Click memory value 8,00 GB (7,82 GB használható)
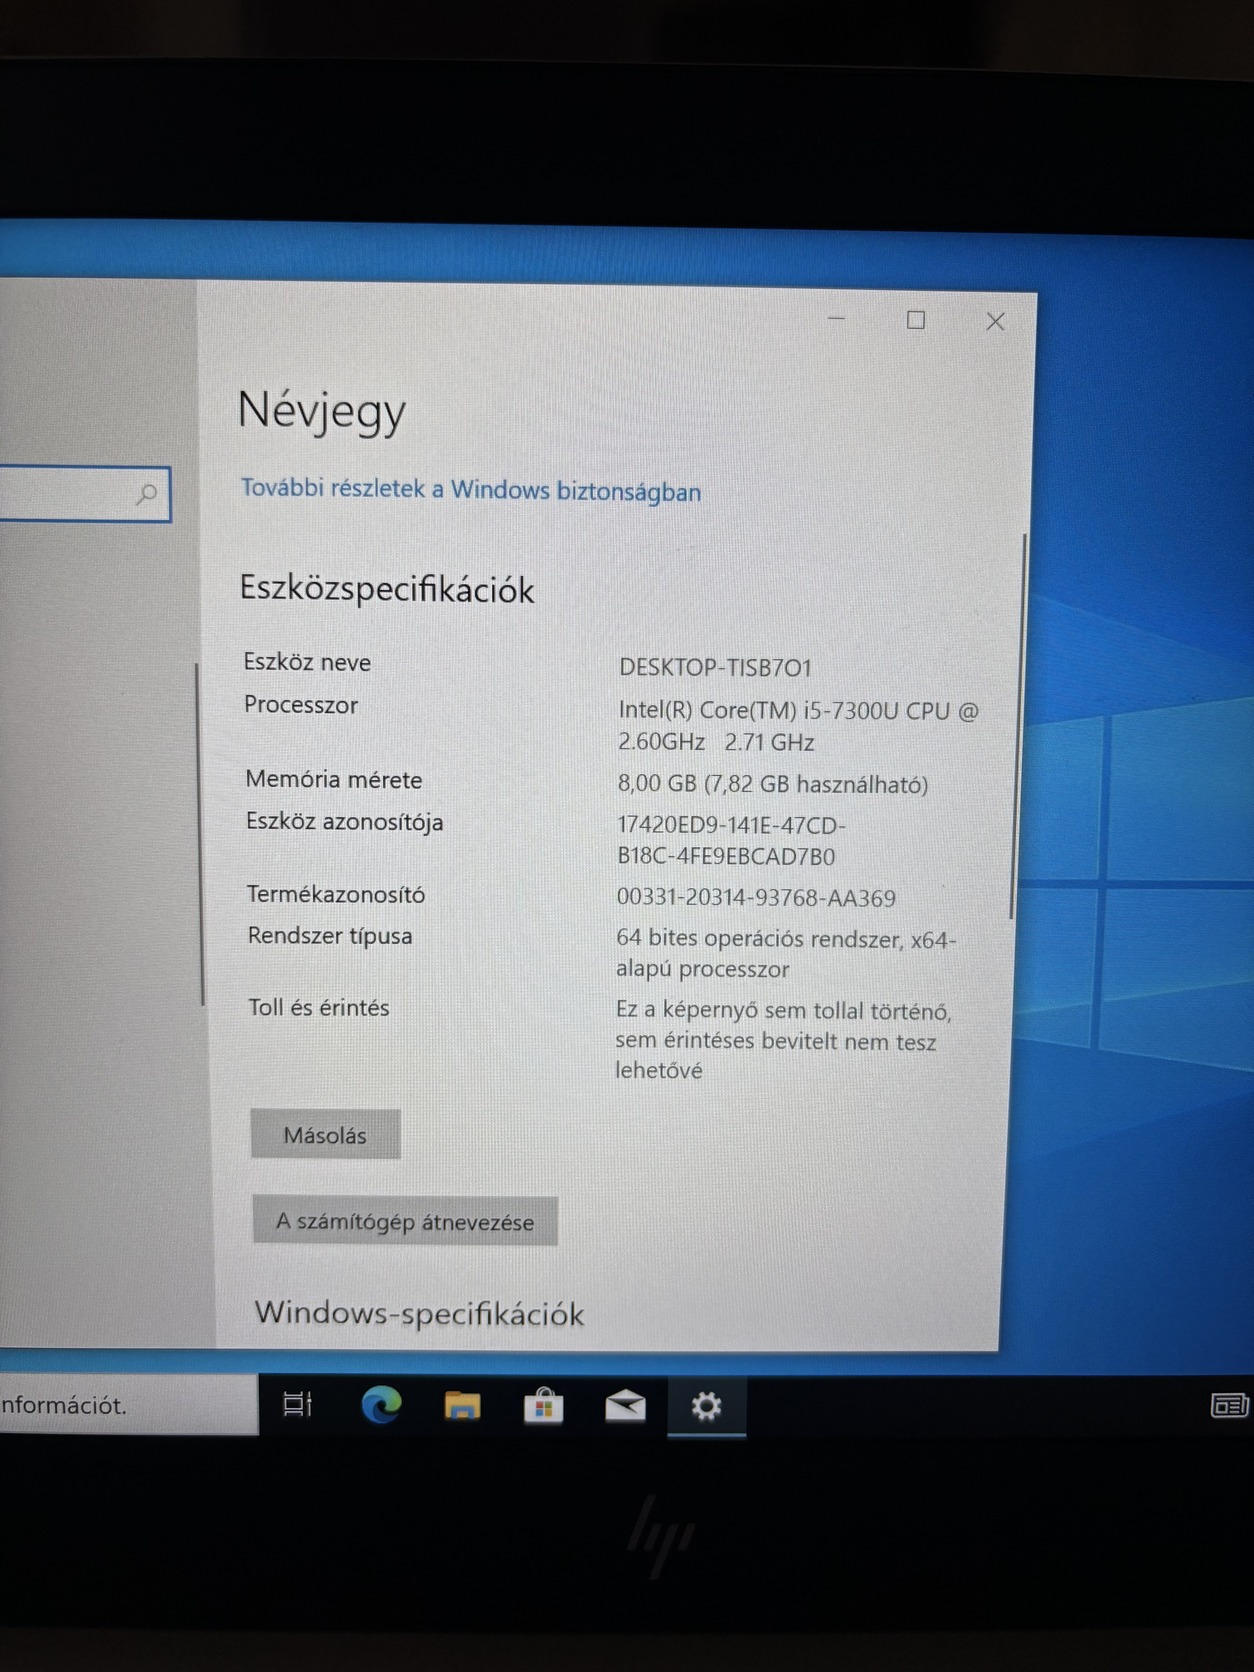Image resolution: width=1254 pixels, height=1672 pixels. [x=772, y=784]
